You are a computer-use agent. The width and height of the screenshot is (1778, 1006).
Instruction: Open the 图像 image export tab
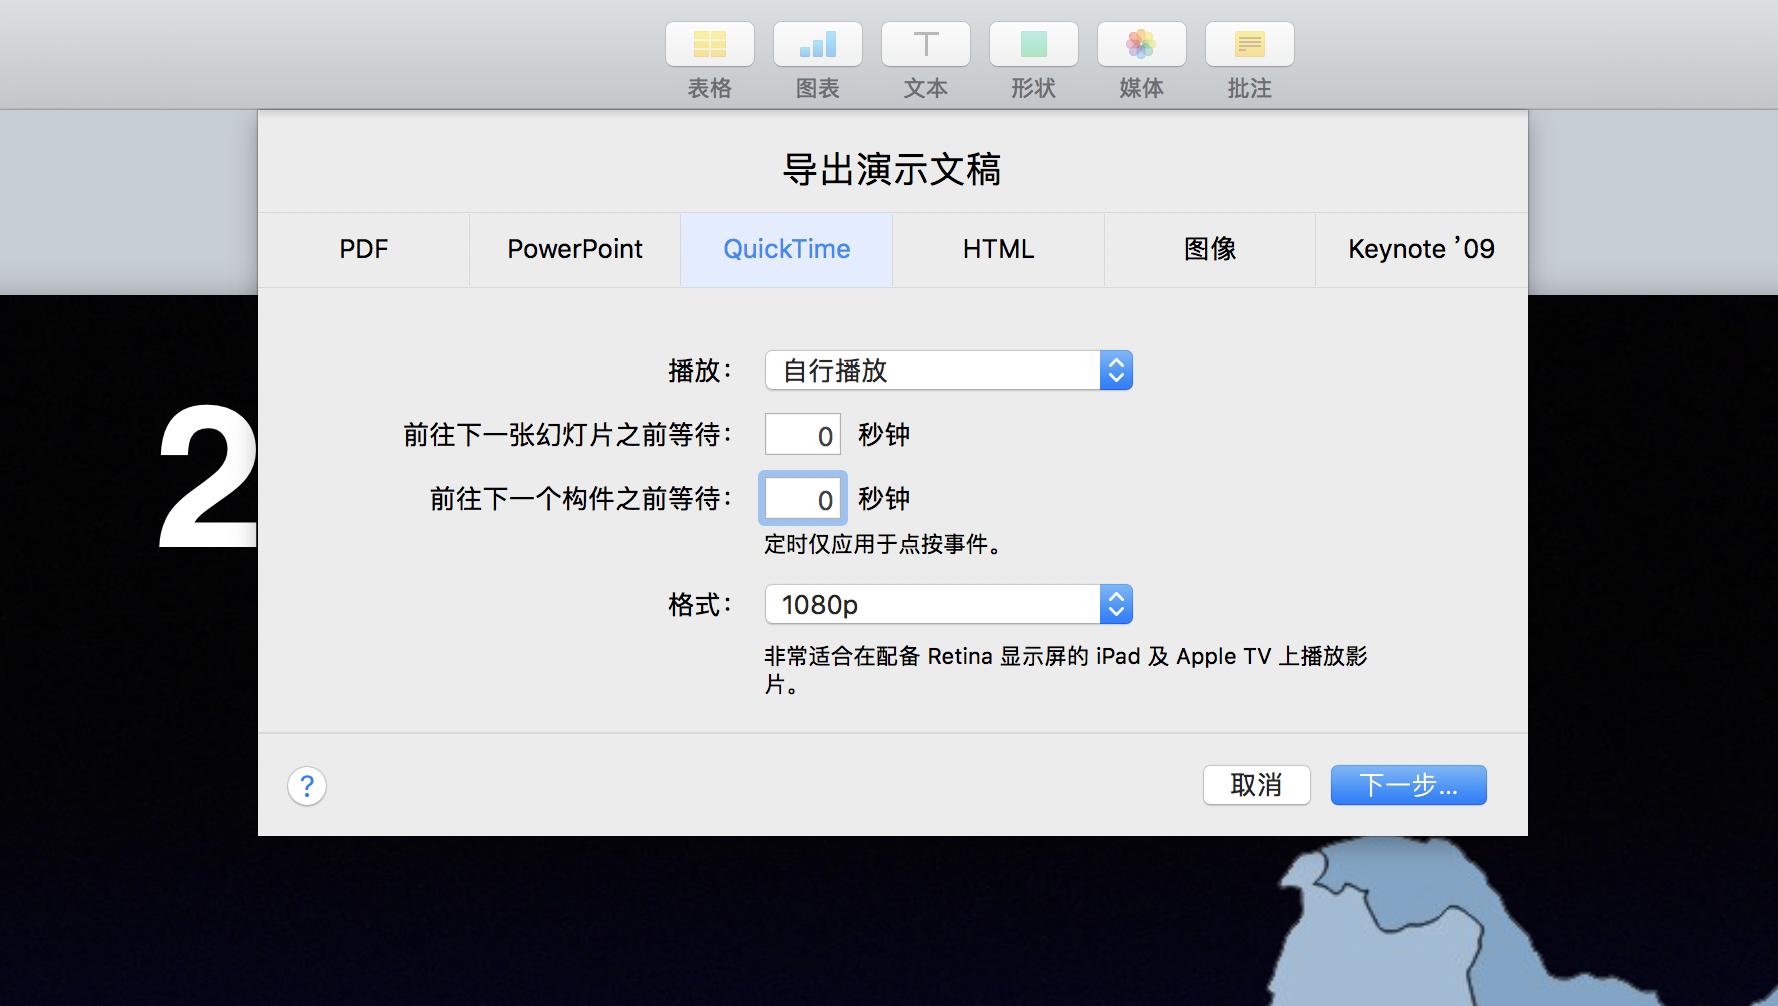[x=1209, y=249]
